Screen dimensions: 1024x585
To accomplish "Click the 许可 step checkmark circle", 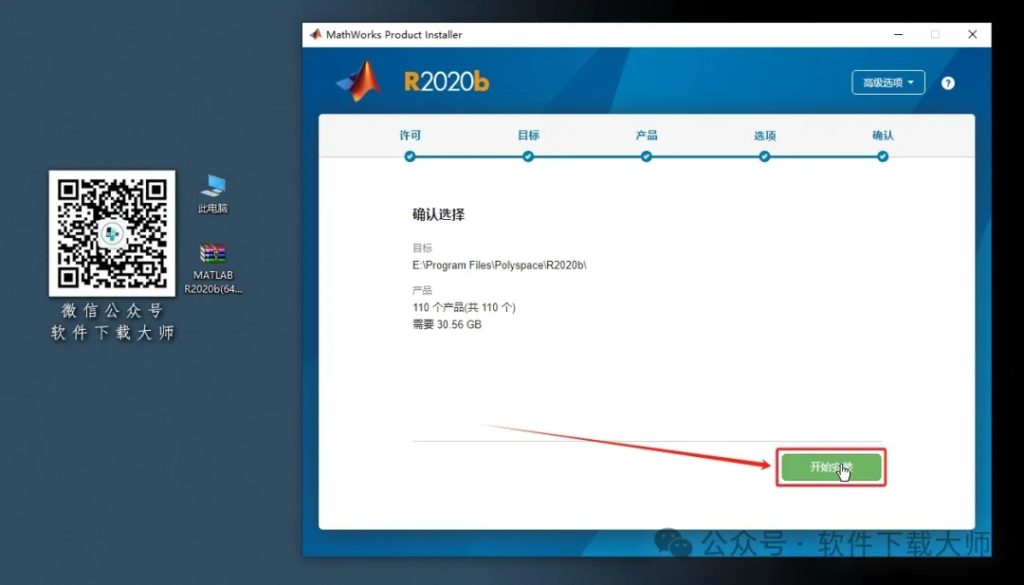I will [x=410, y=156].
